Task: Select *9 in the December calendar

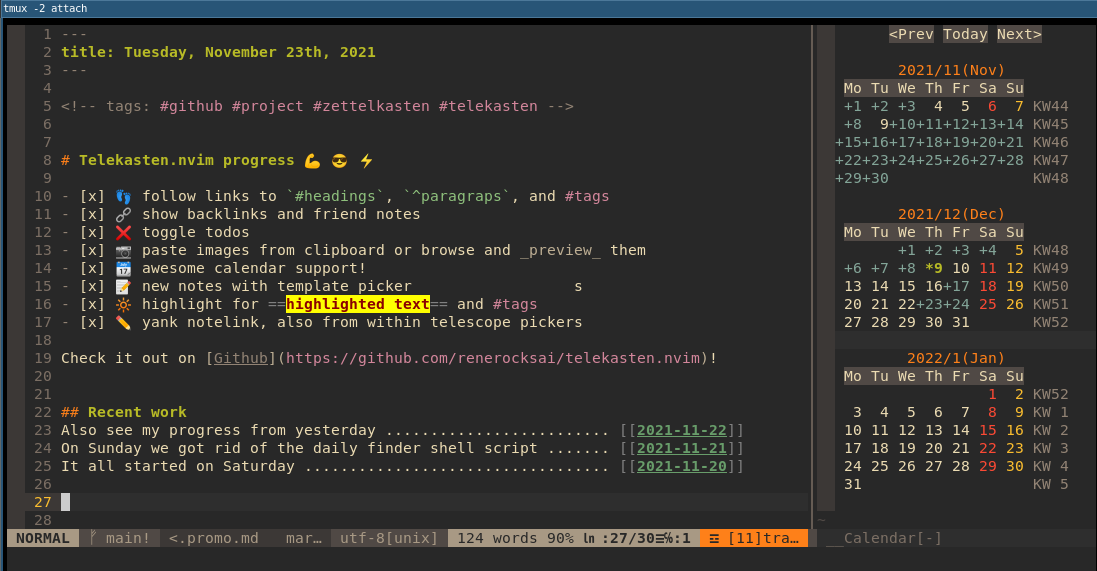Action: (x=933, y=269)
